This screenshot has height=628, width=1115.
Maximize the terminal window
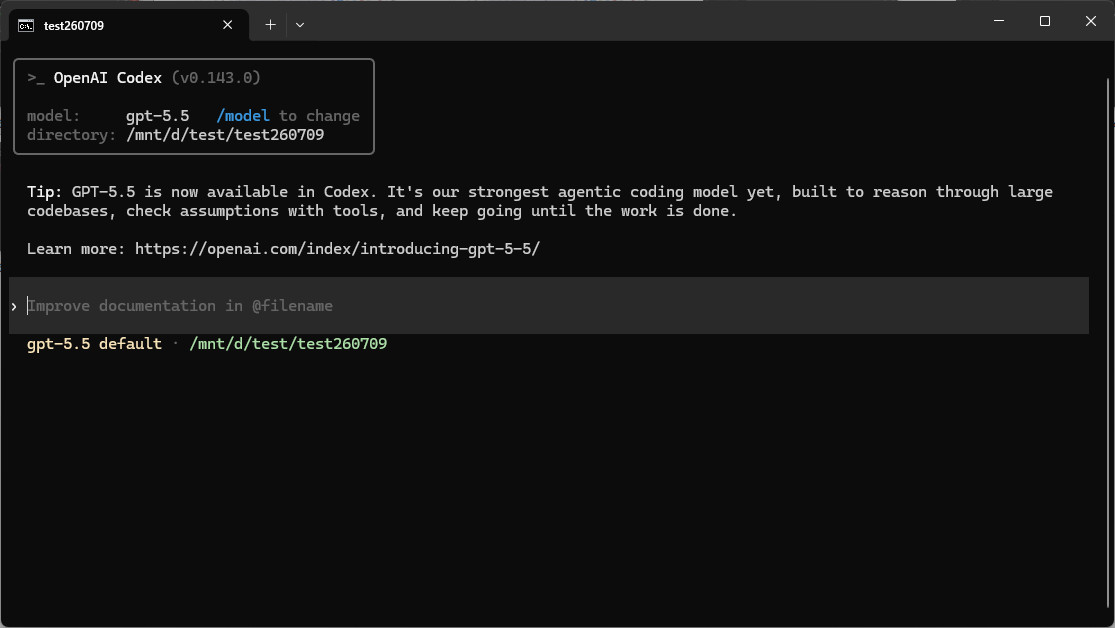(x=1045, y=21)
